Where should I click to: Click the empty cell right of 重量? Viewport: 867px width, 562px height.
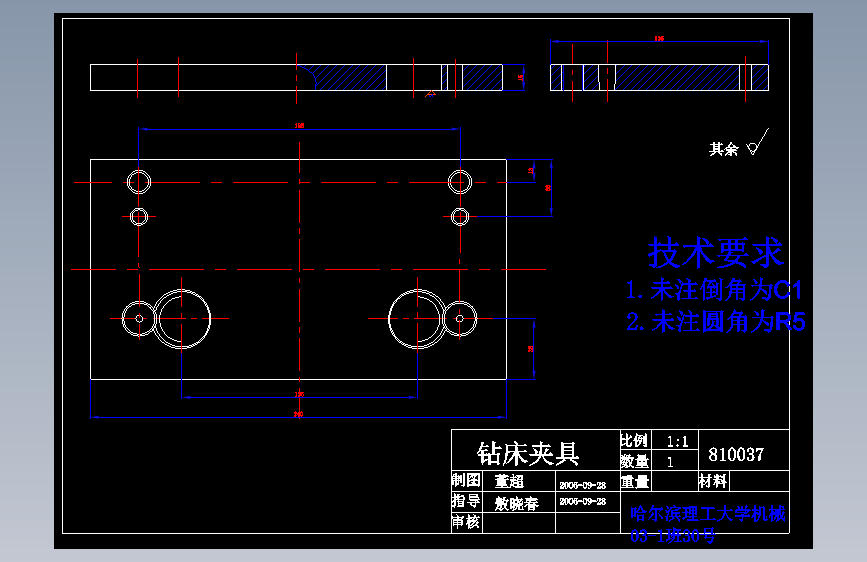coord(675,481)
